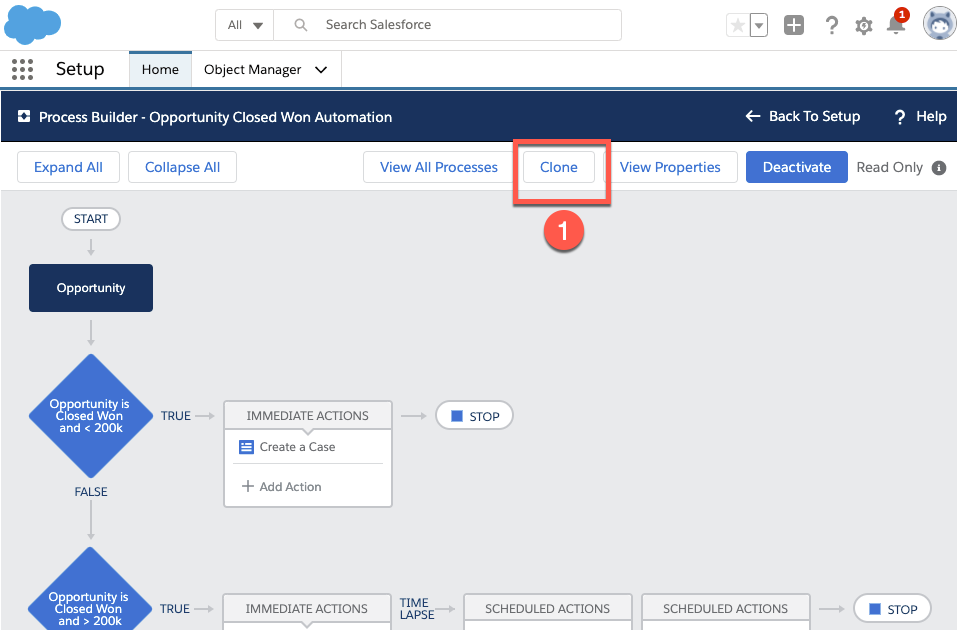Clone the process
The height and width of the screenshot is (630, 957).
[558, 167]
